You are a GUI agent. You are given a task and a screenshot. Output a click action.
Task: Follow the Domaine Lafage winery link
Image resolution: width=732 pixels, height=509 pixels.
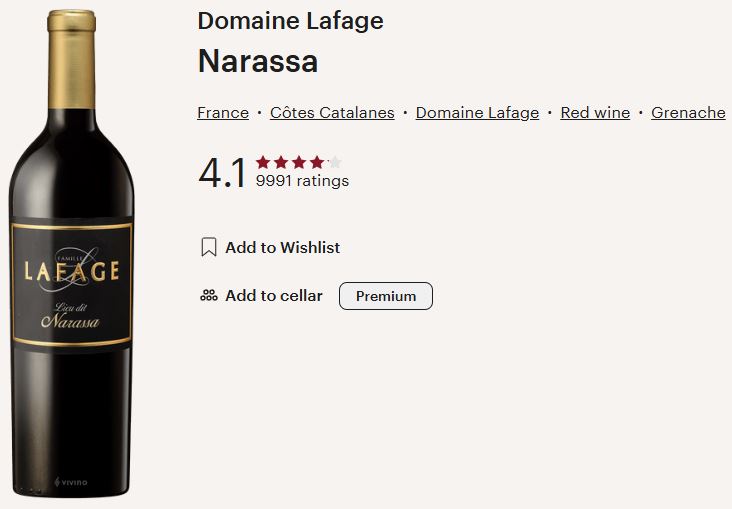coord(477,113)
